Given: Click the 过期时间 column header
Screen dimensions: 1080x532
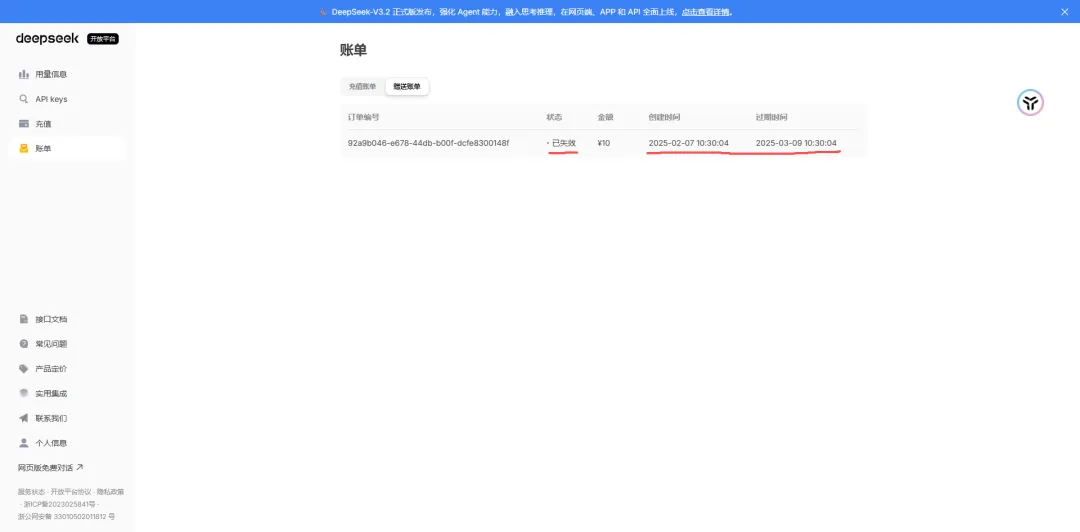Looking at the screenshot, I should tap(771, 117).
